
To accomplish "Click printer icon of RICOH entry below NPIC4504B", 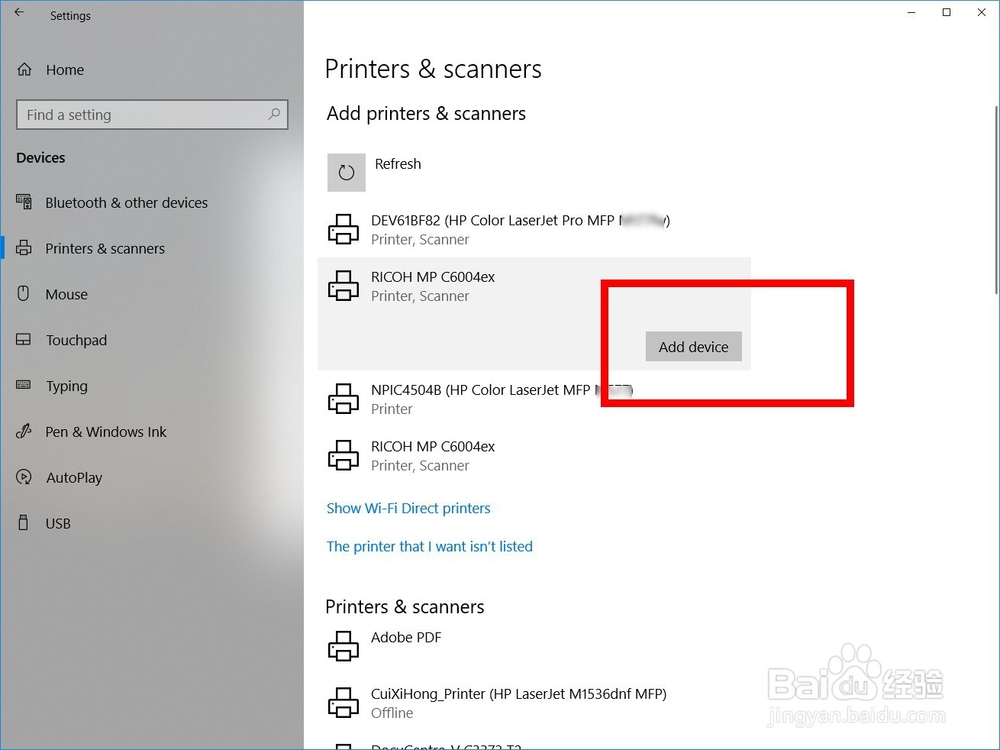I will [344, 455].
